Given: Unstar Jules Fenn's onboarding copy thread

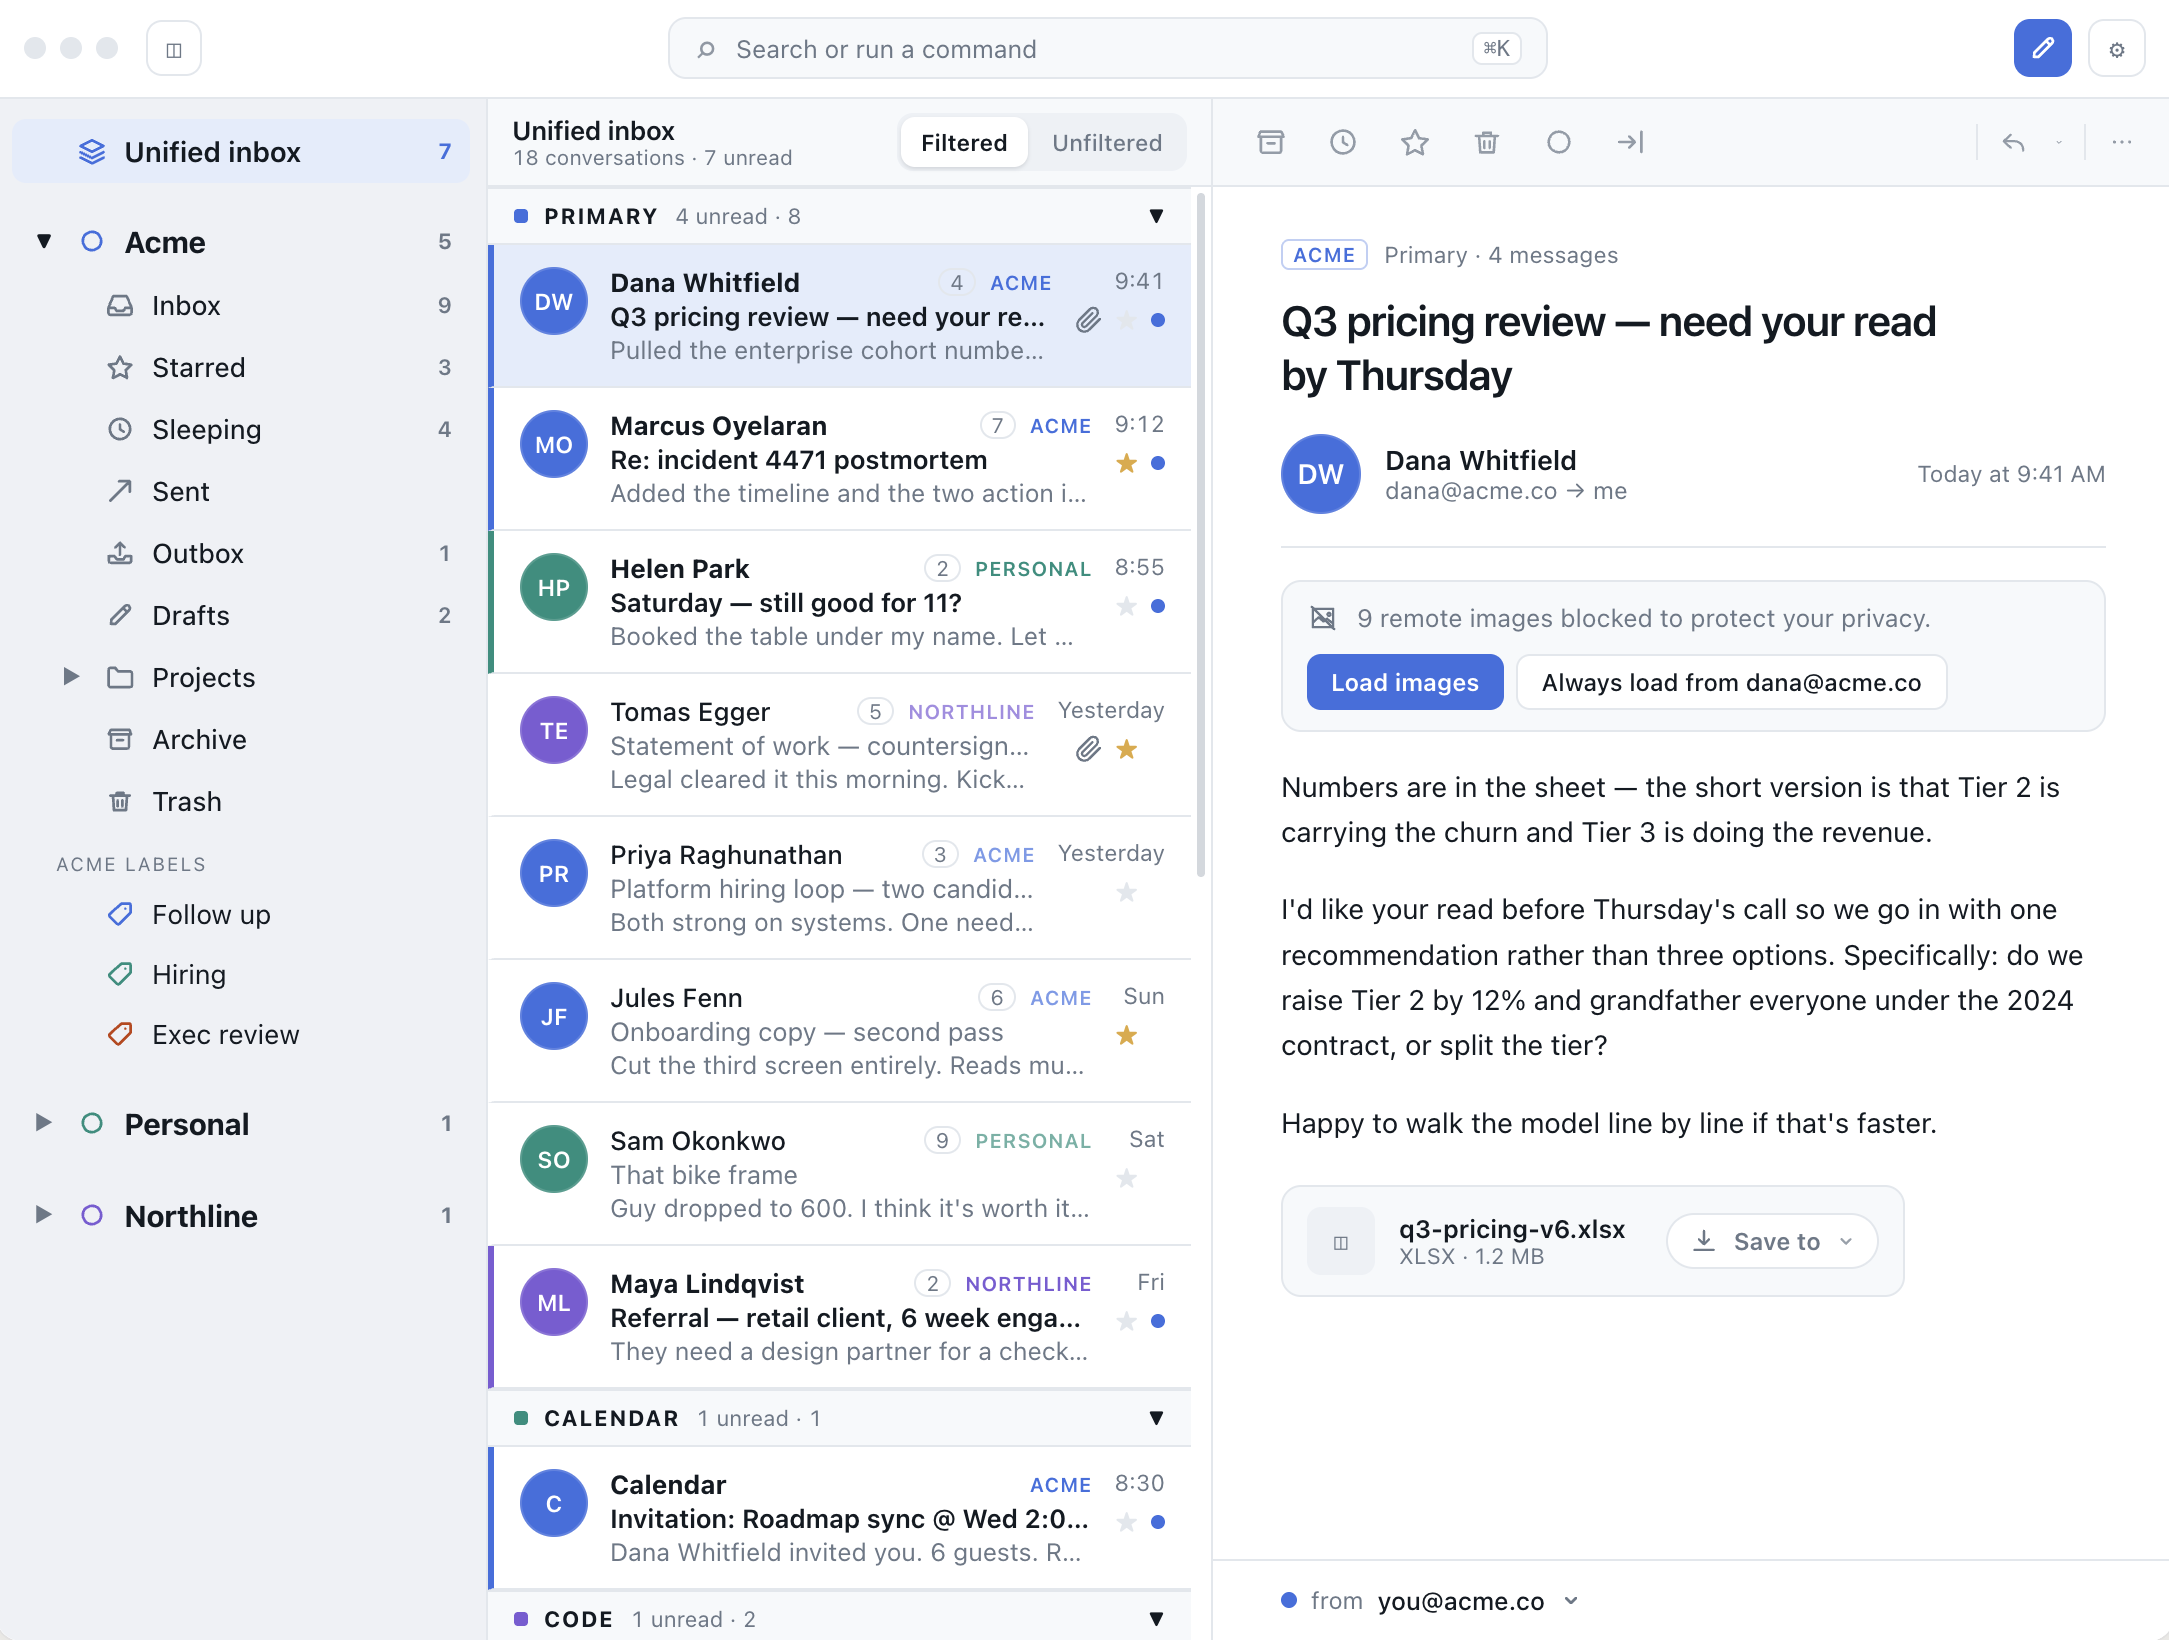Looking at the screenshot, I should click(1126, 1035).
